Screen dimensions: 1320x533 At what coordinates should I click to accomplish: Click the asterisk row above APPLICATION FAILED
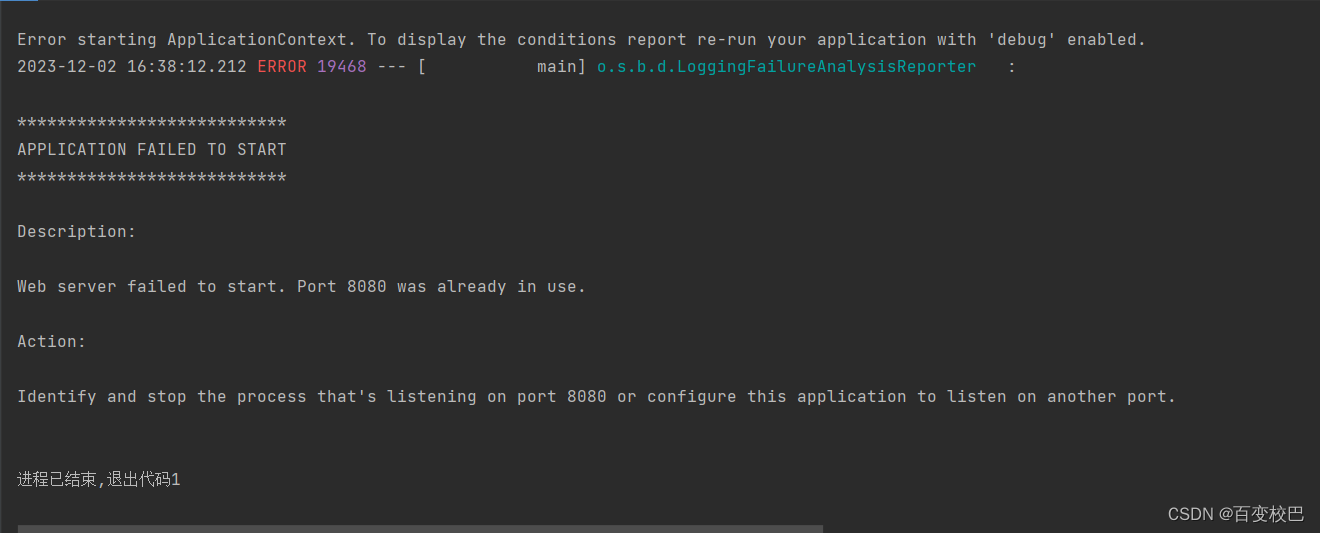coord(152,122)
